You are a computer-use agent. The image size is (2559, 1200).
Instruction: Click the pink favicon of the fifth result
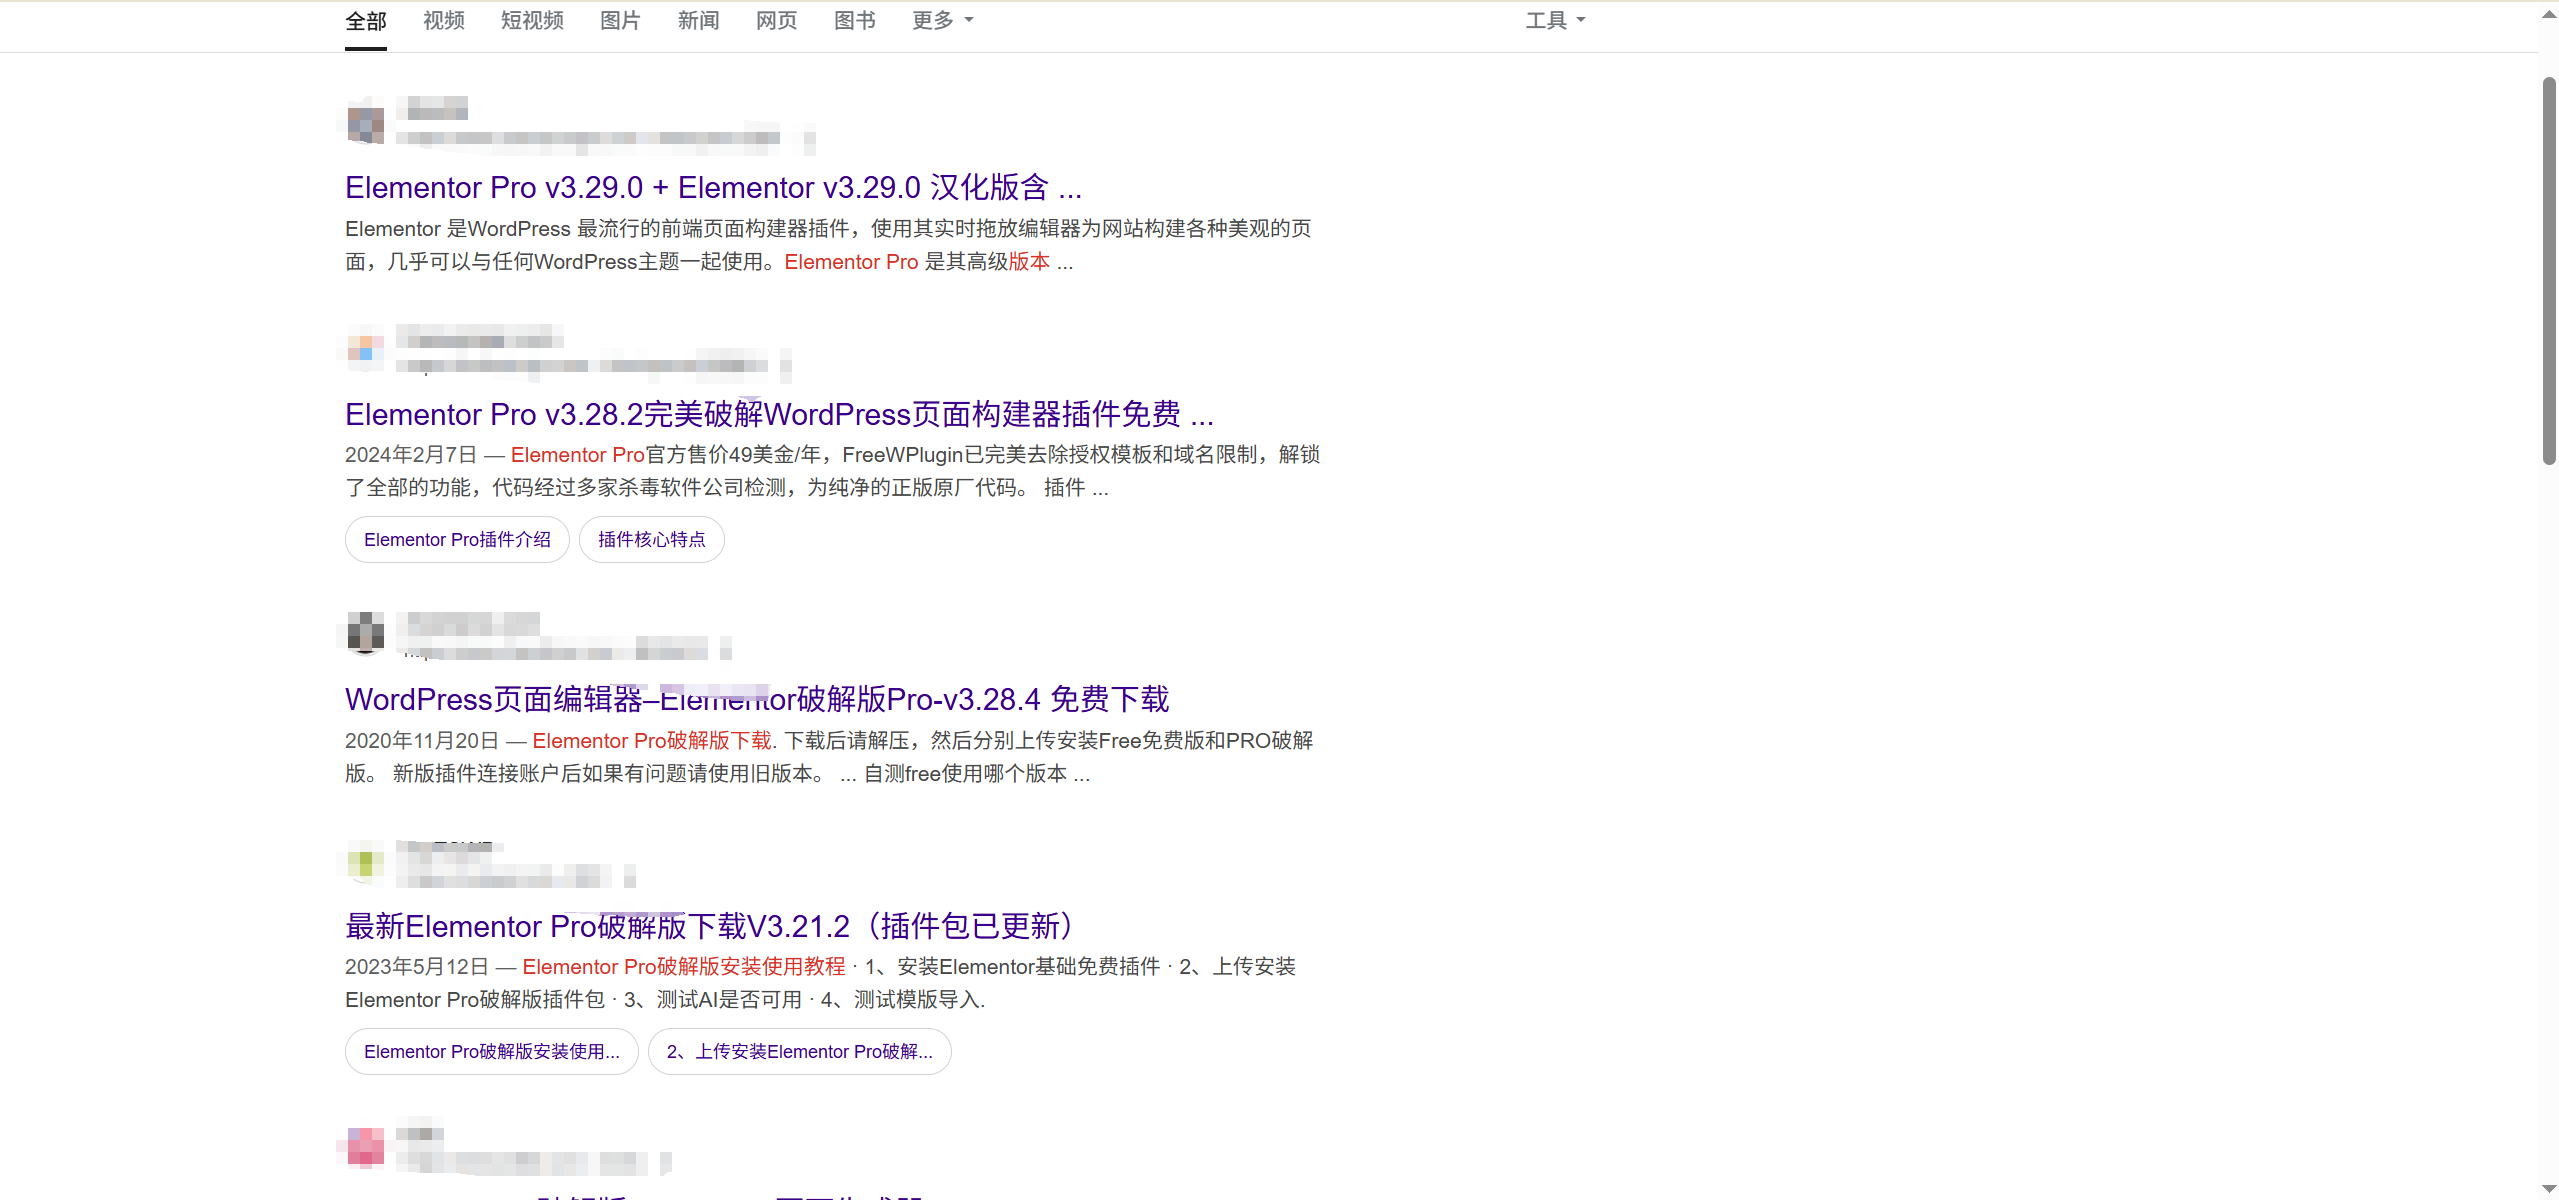point(365,1147)
